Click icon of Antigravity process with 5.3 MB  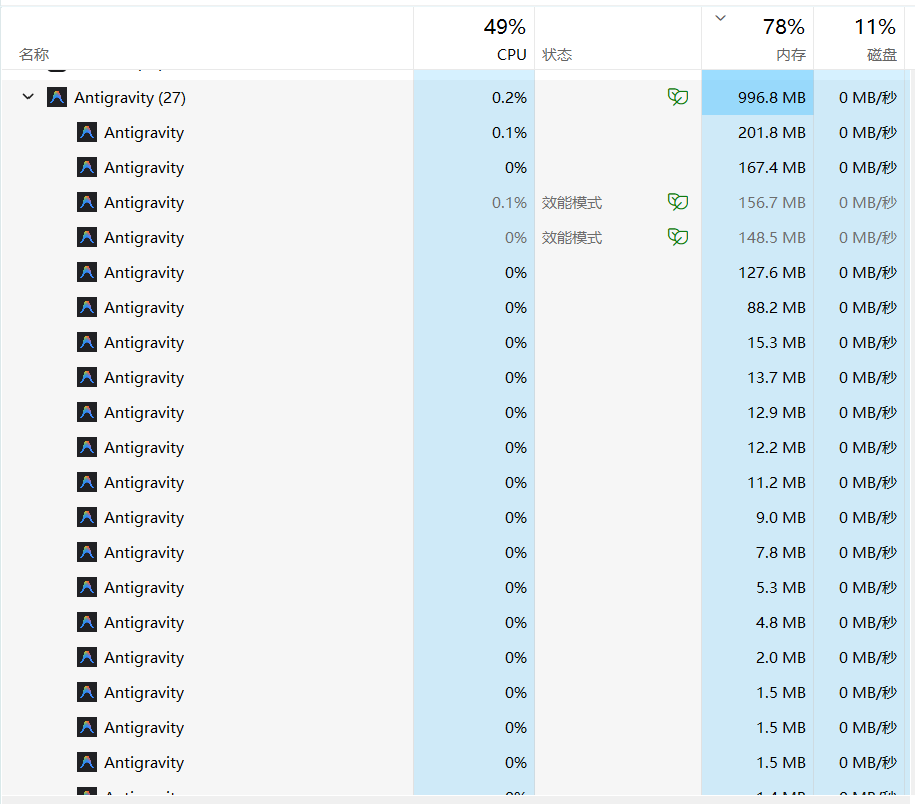tap(87, 587)
